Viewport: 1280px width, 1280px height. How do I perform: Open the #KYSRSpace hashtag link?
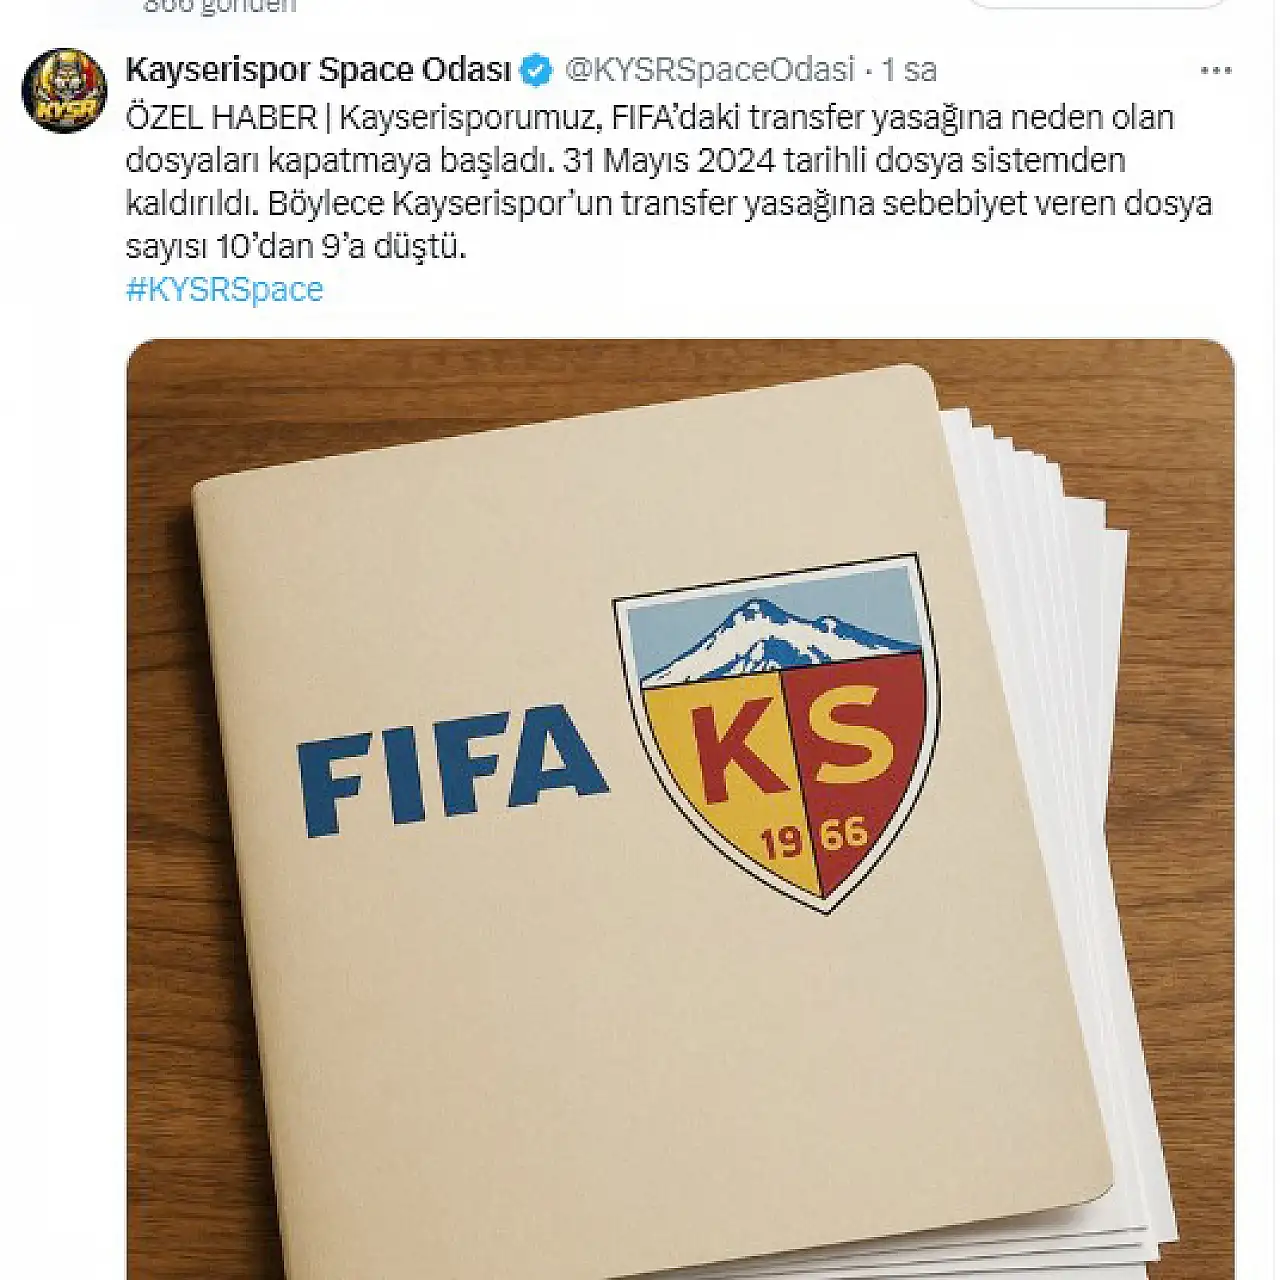click(225, 289)
